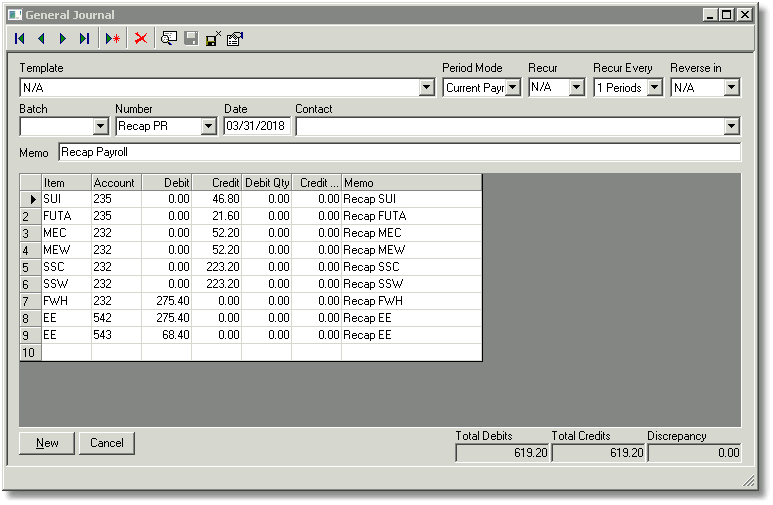The height and width of the screenshot is (505, 773).
Task: Expand the Recur Every dropdown
Action: click(654, 88)
